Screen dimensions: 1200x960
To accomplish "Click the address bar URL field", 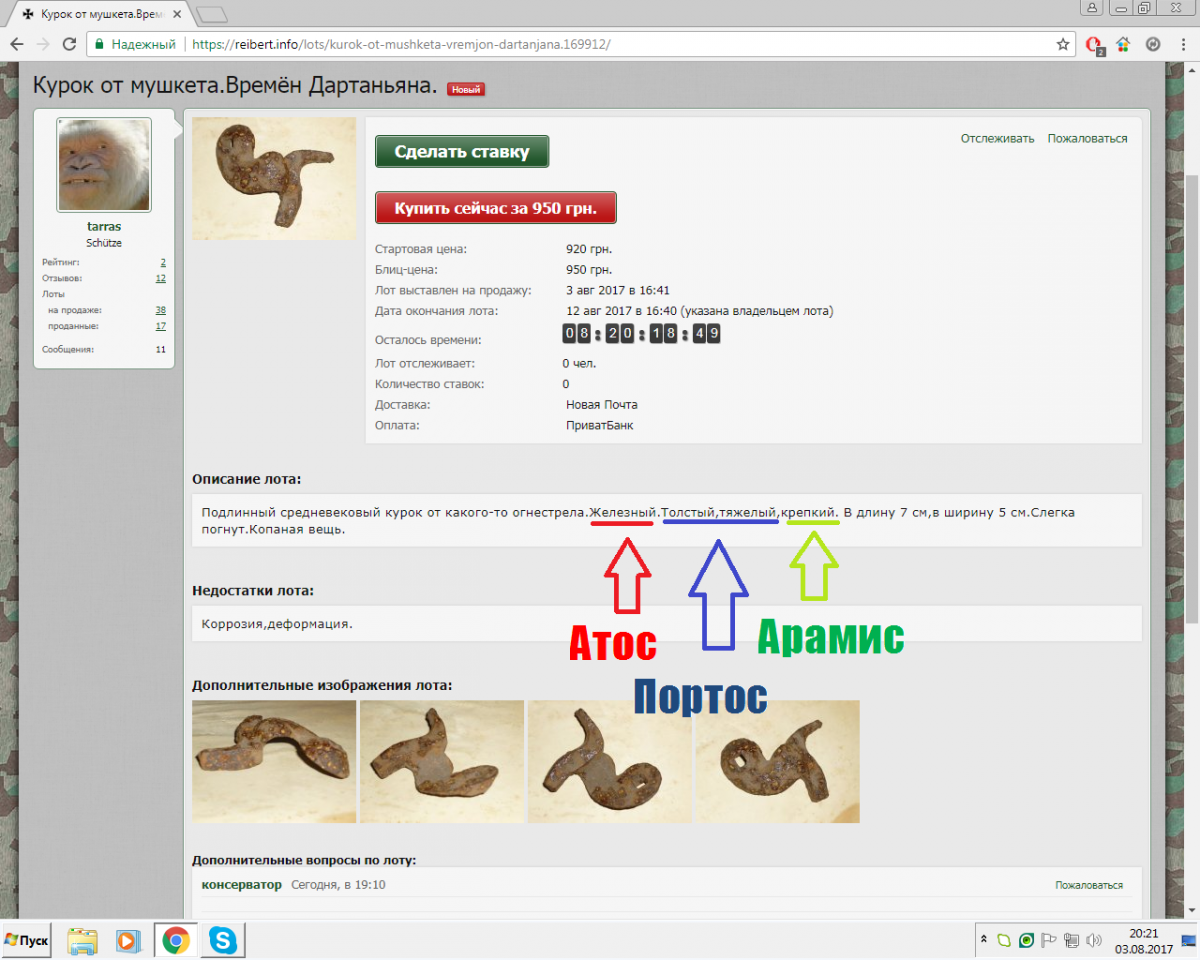I will point(580,44).
